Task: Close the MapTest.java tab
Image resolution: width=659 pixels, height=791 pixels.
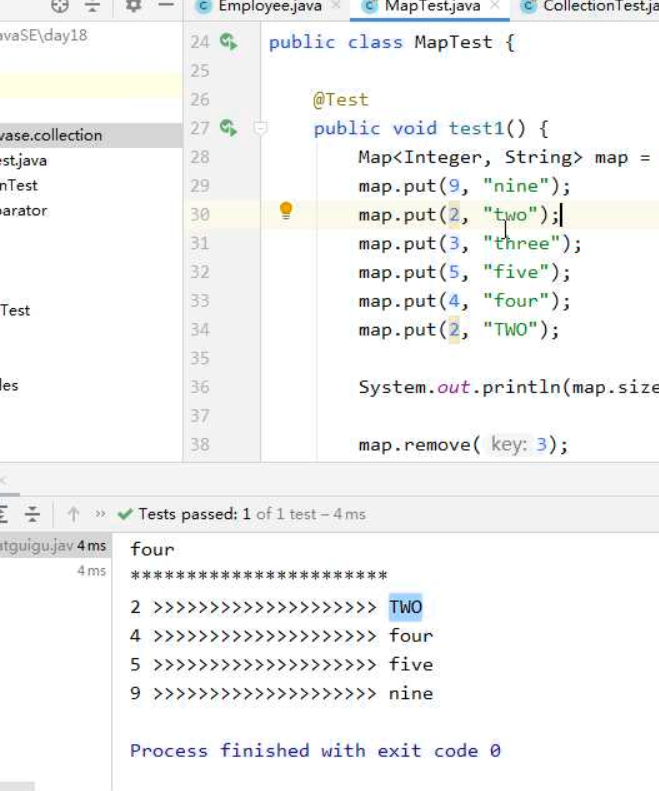Action: [x=495, y=6]
